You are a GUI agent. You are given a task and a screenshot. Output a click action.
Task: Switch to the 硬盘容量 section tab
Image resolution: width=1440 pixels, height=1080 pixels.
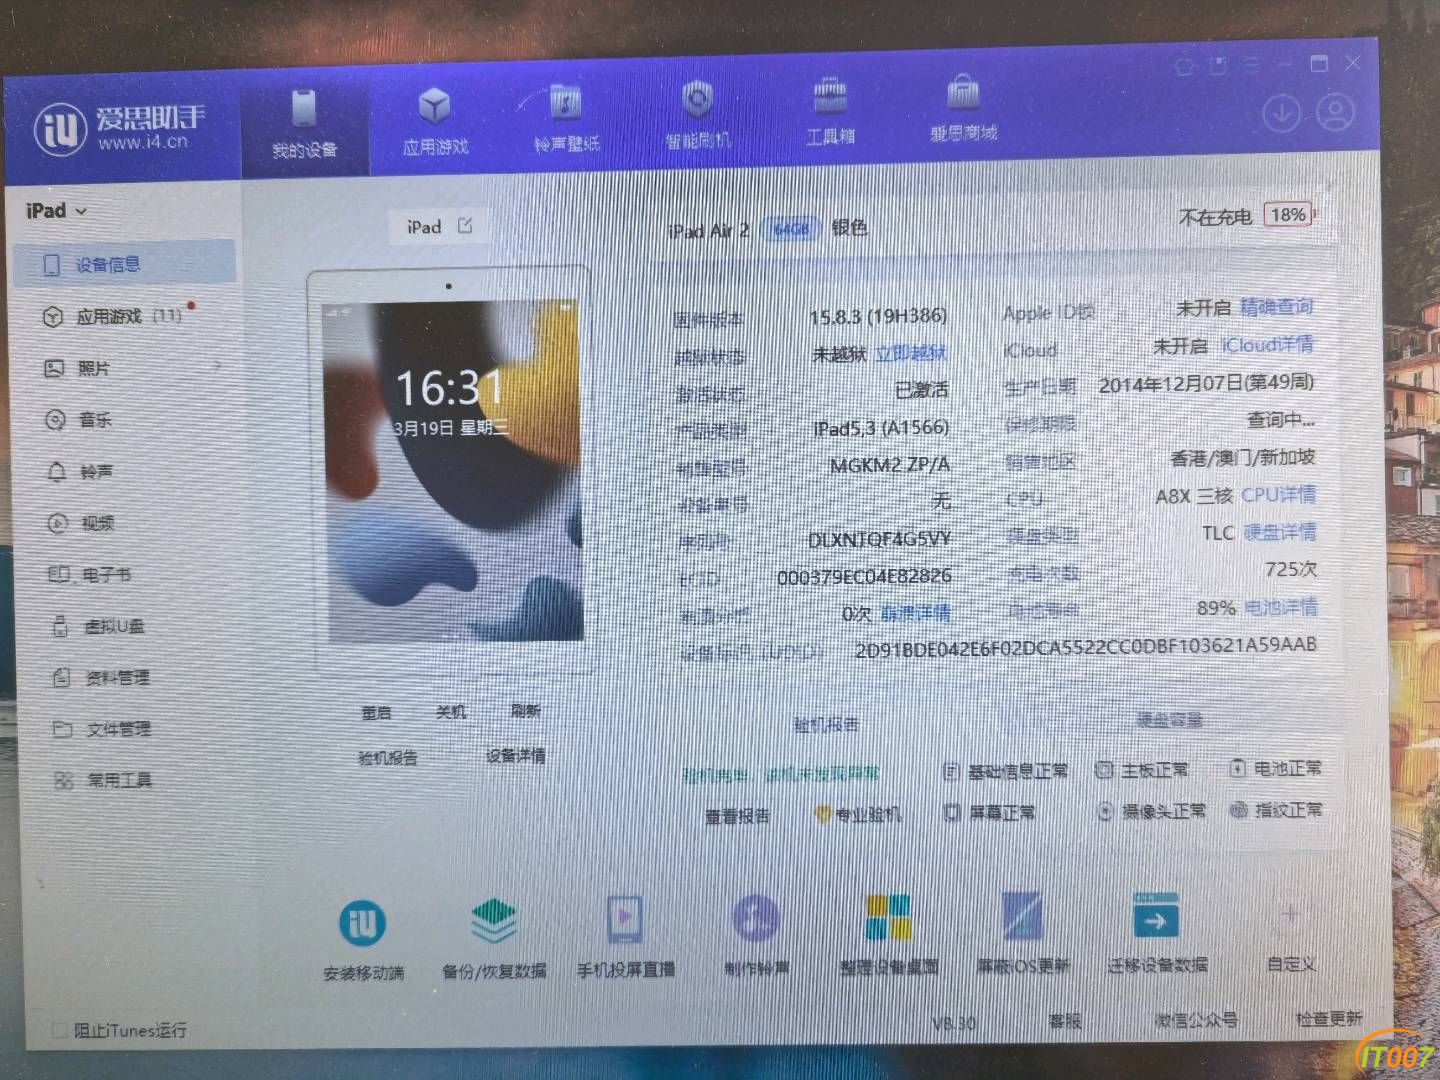tap(1170, 719)
